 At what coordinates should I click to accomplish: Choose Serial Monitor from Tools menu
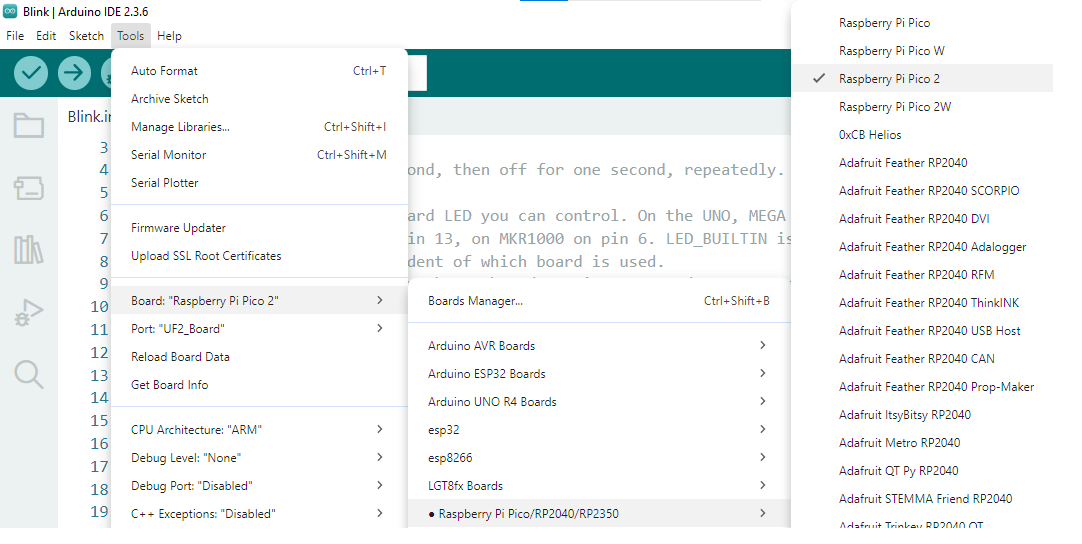click(168, 155)
